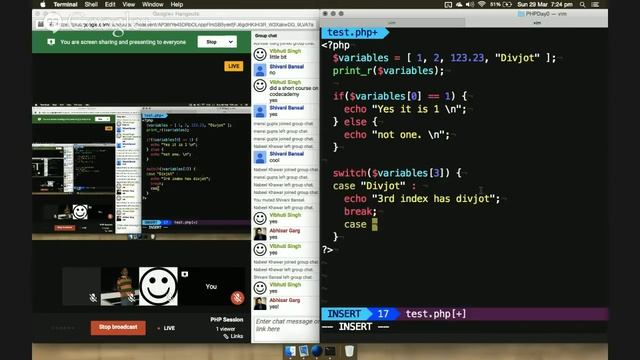Select the smiley face participant thumbnail
640x360 pixels.
(158, 286)
